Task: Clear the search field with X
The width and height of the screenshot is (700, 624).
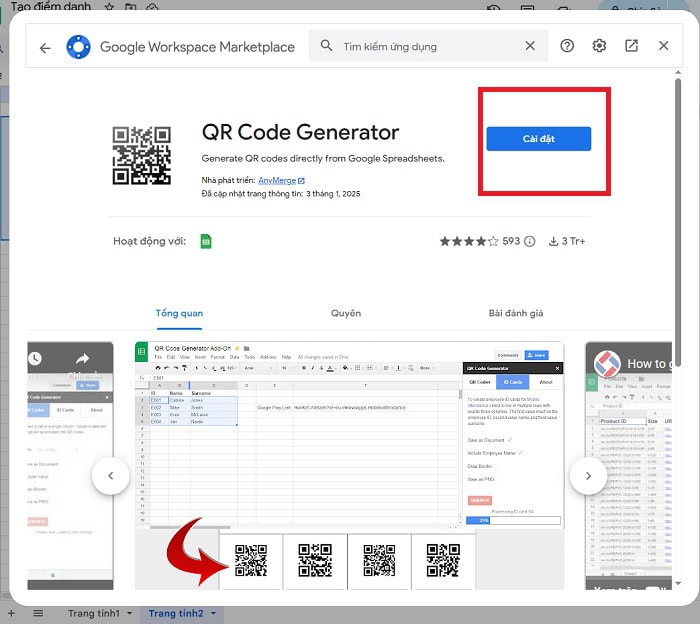Action: coord(530,46)
